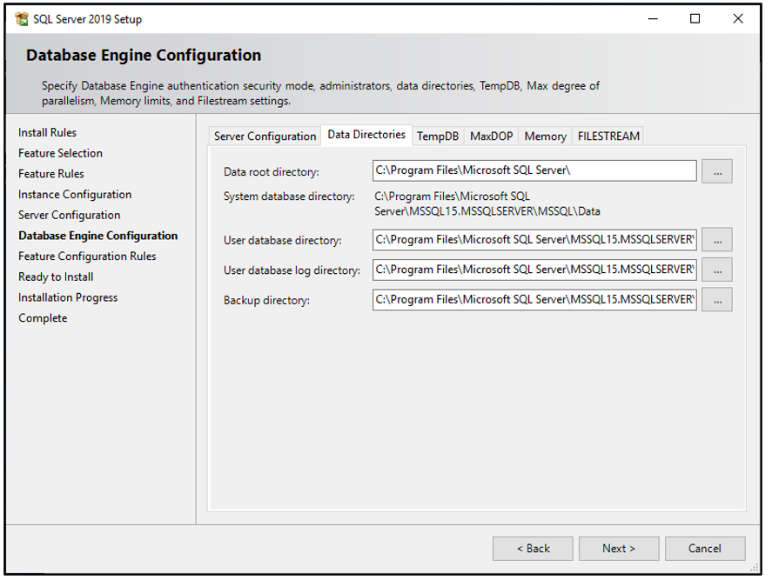Image resolution: width=768 pixels, height=580 pixels.
Task: Click the Data root directory text field
Action: 534,171
